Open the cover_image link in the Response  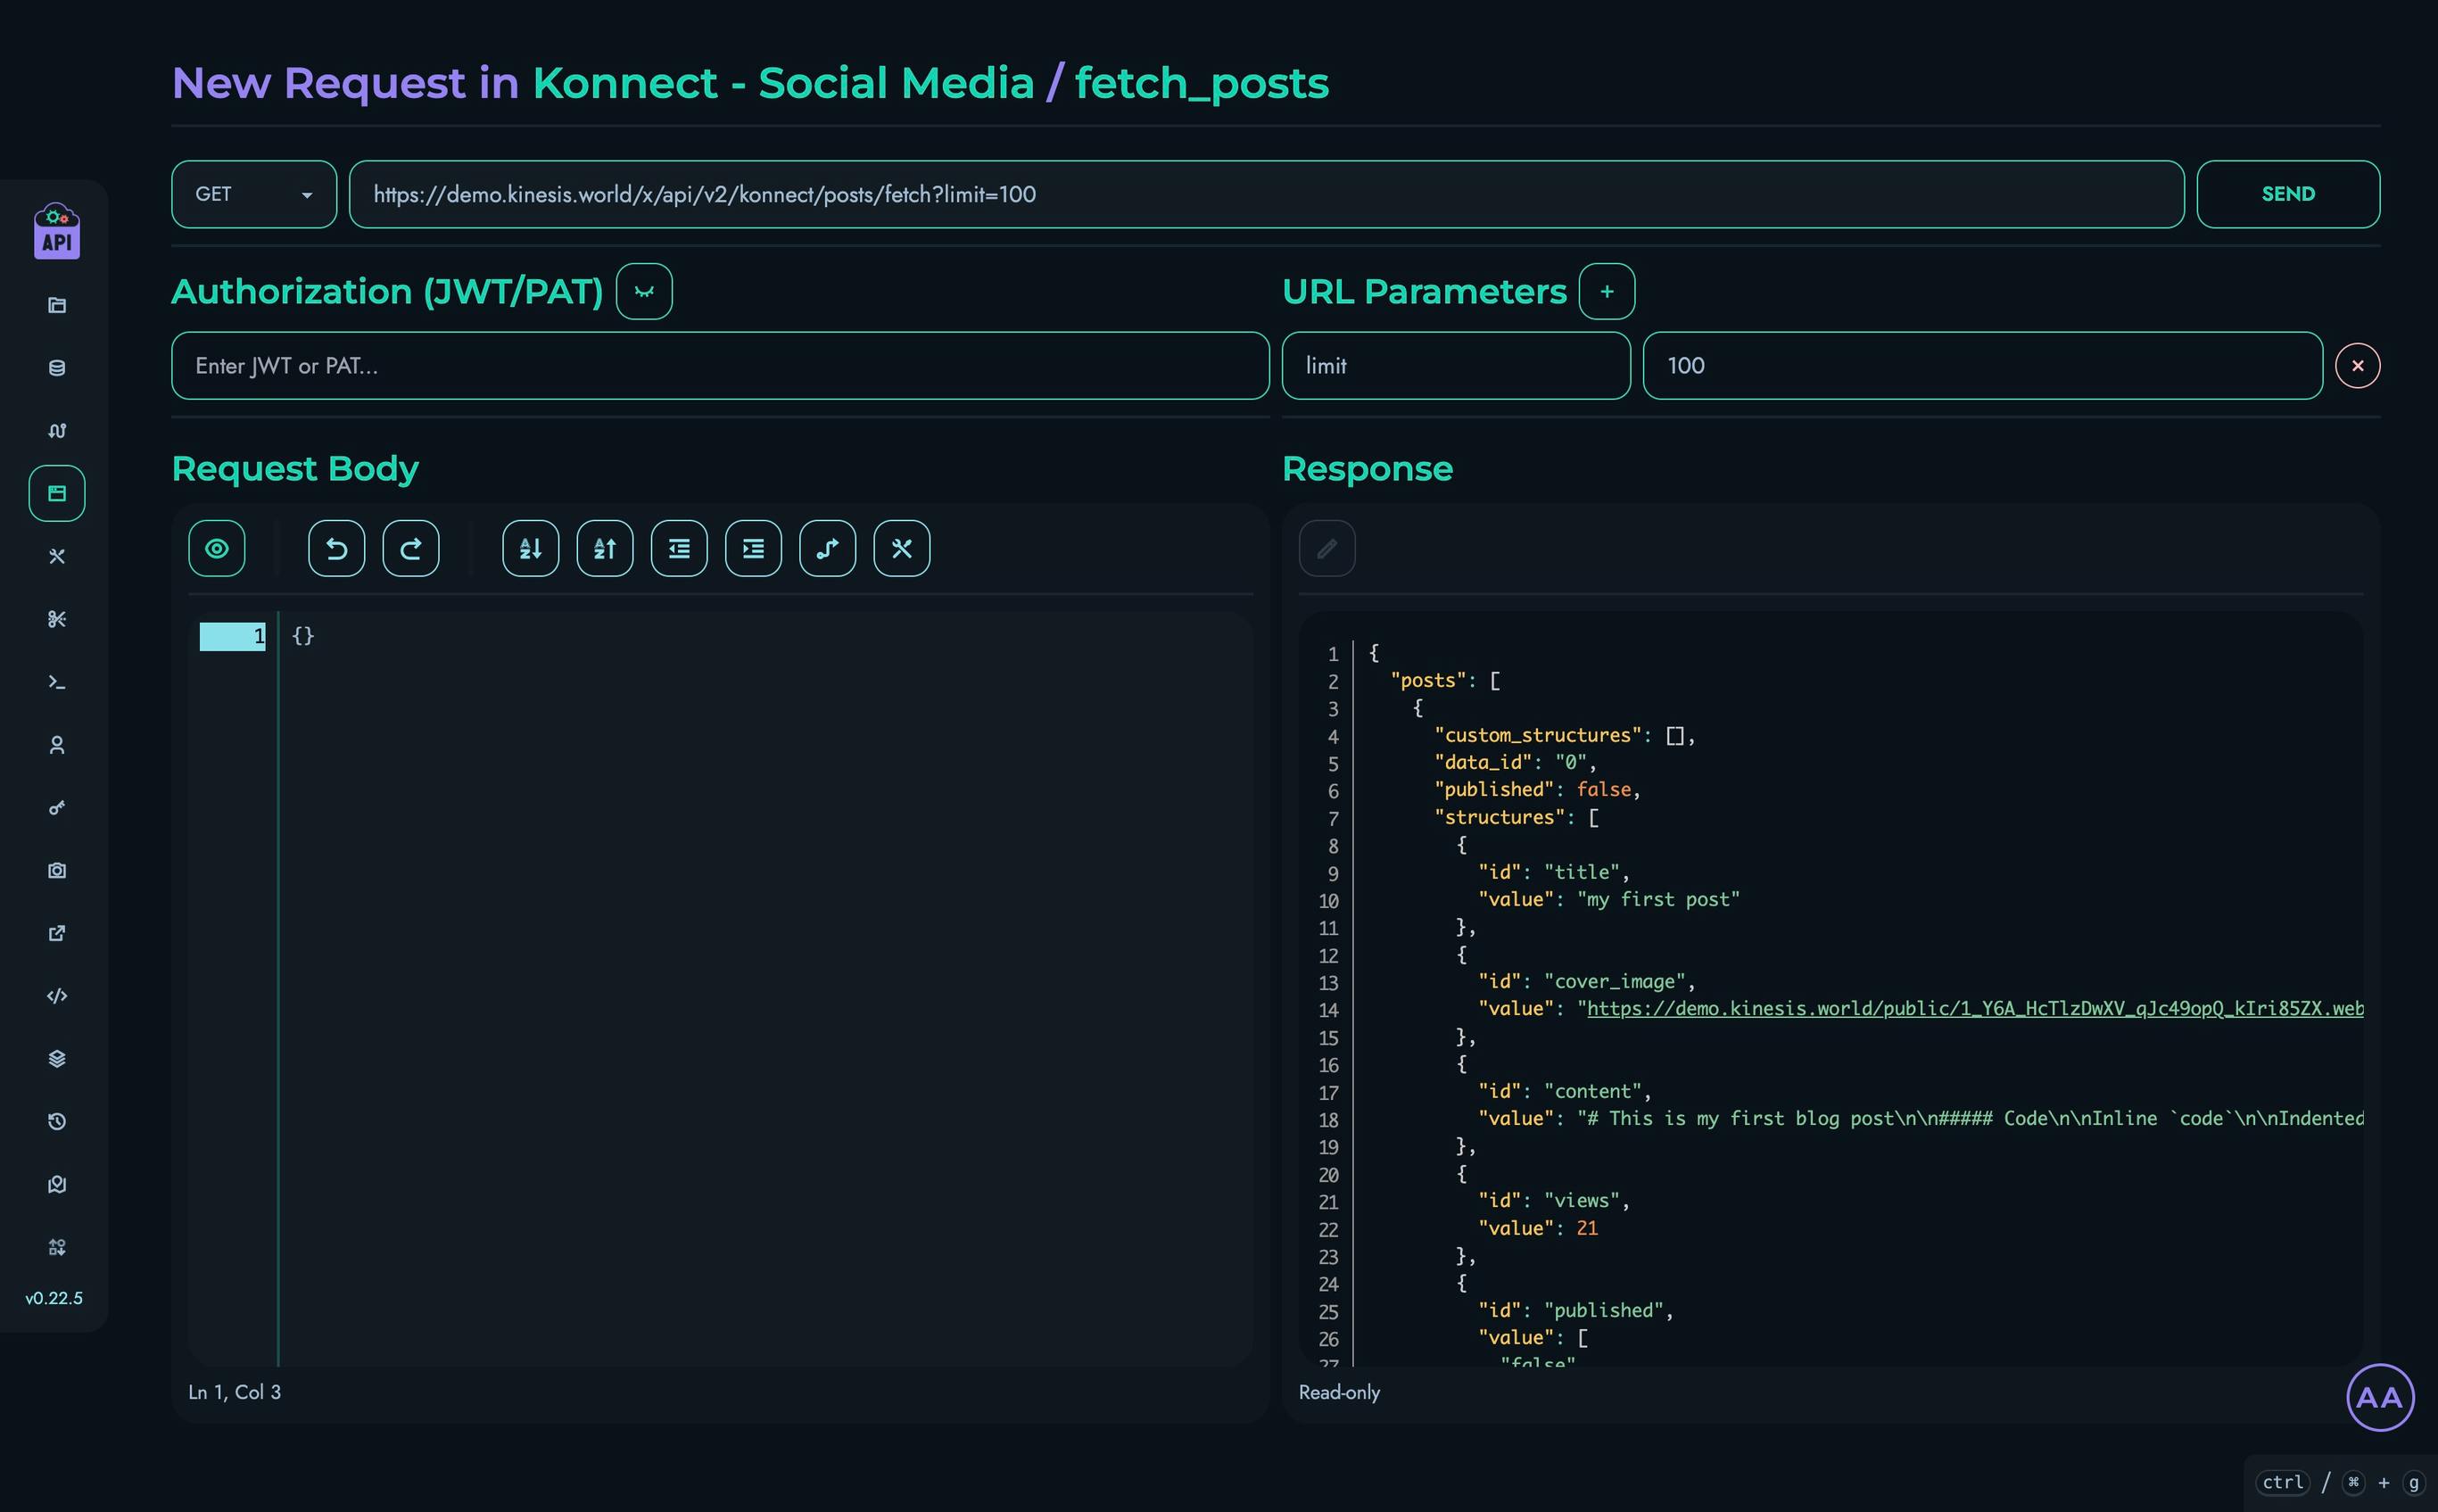1975,1008
